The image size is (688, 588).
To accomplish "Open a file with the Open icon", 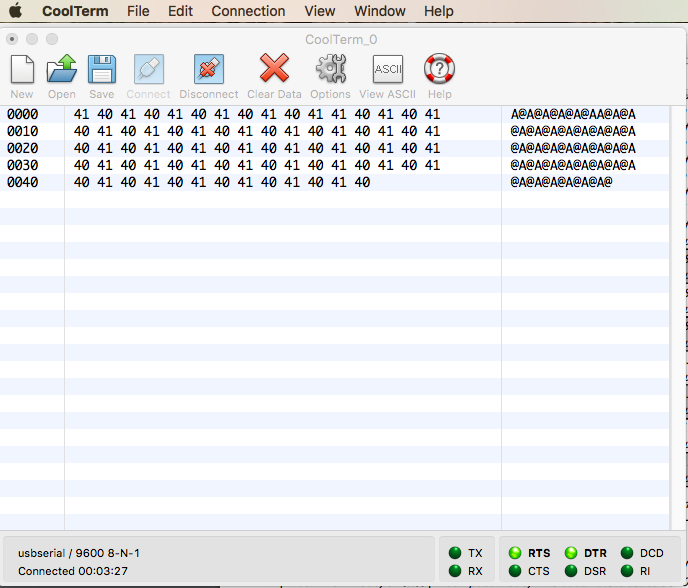I will (x=62, y=68).
